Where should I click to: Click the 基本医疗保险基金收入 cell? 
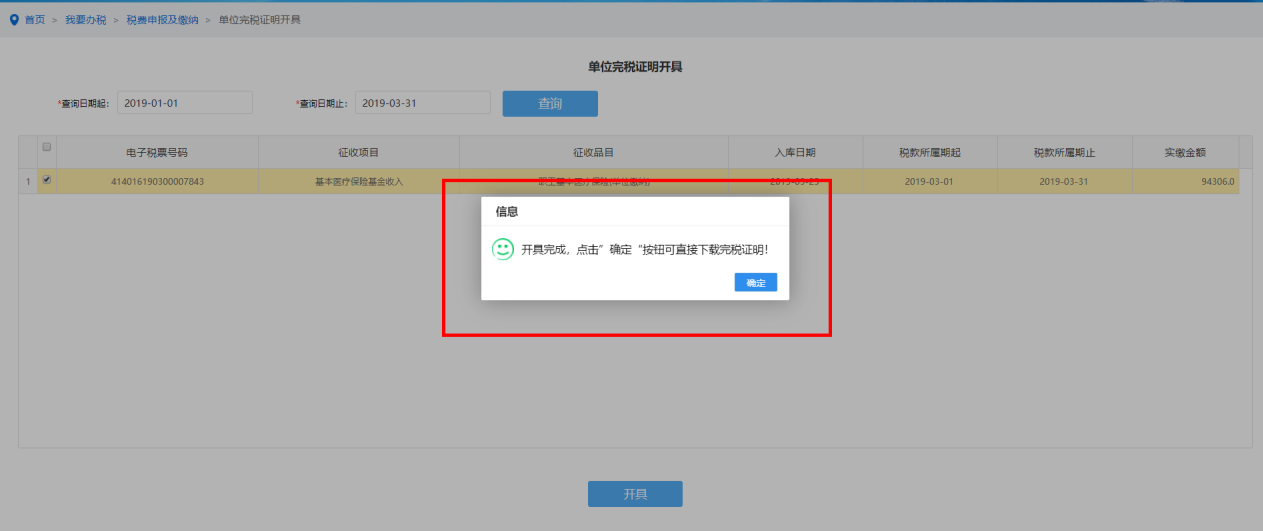[359, 181]
